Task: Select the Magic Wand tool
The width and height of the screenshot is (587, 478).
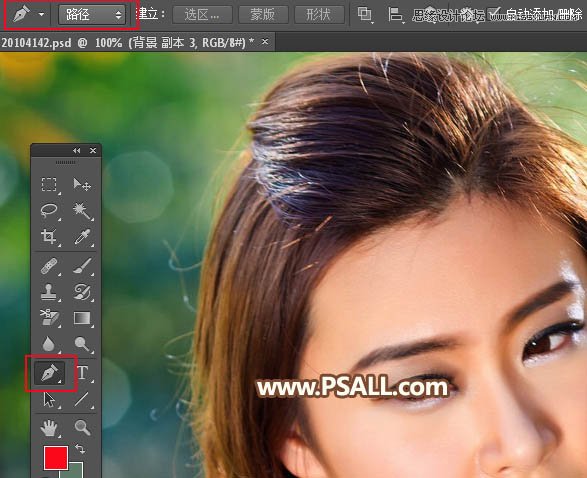Action: pos(82,210)
